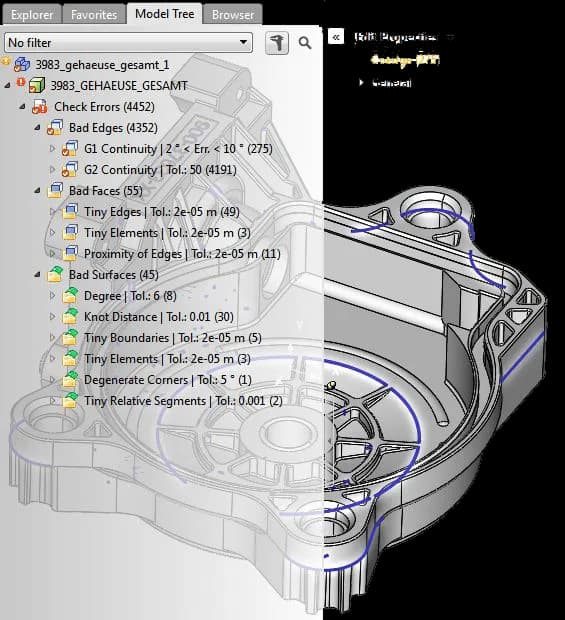The width and height of the screenshot is (565, 620).
Task: Collapse the Bad Faces branch
Action: click(x=37, y=191)
